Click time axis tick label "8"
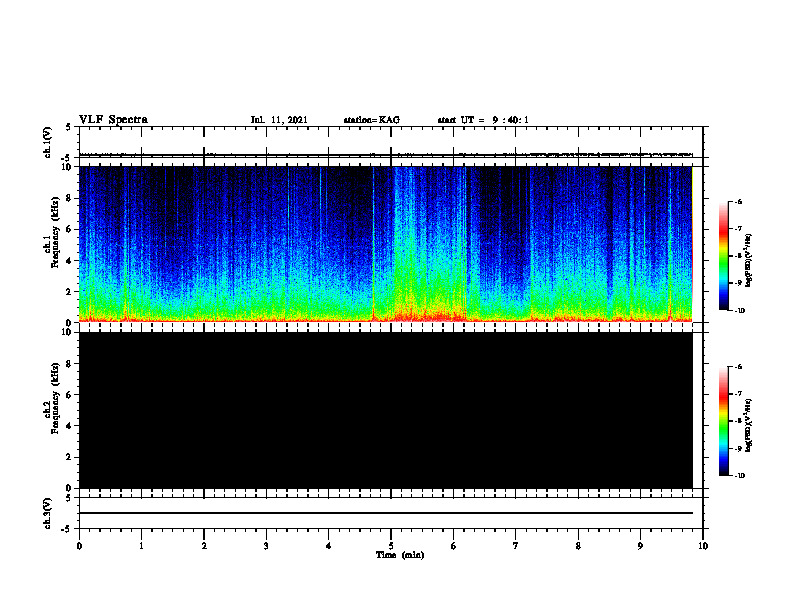 click(578, 546)
